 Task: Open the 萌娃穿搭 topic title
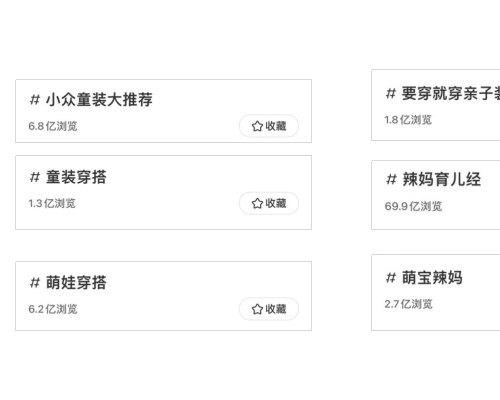coord(76,282)
